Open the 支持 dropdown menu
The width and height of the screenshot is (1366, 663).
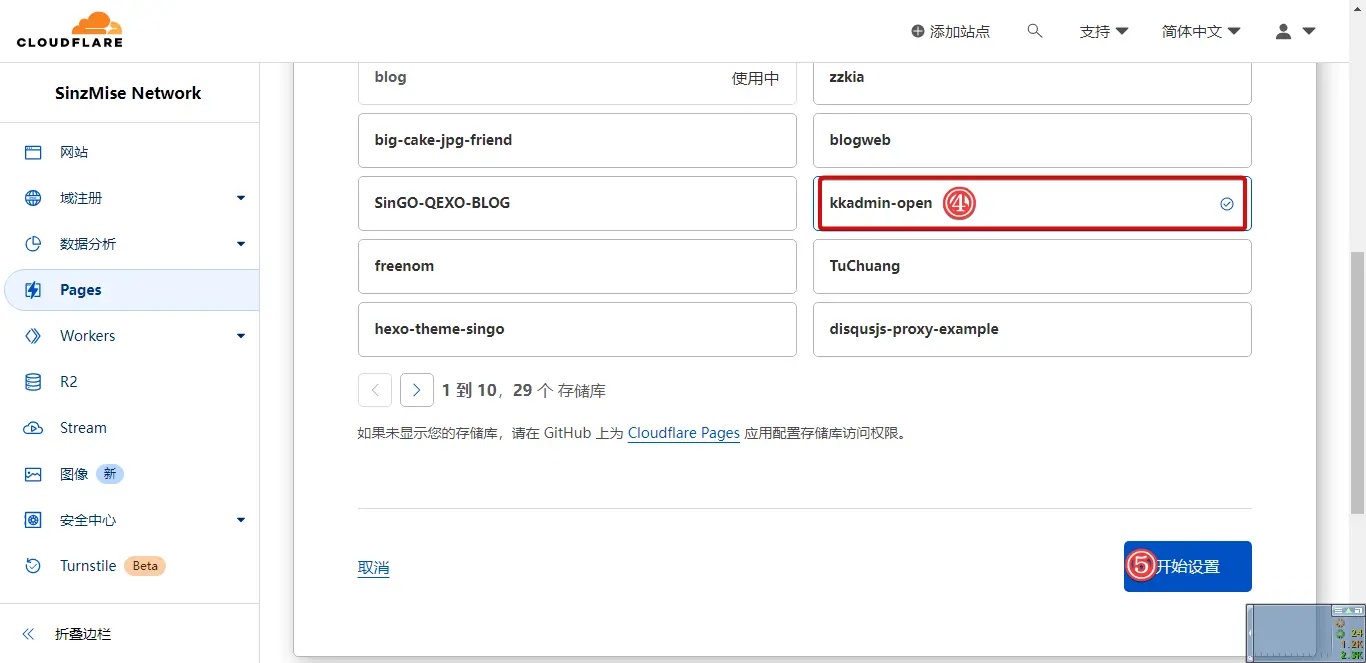[1104, 31]
